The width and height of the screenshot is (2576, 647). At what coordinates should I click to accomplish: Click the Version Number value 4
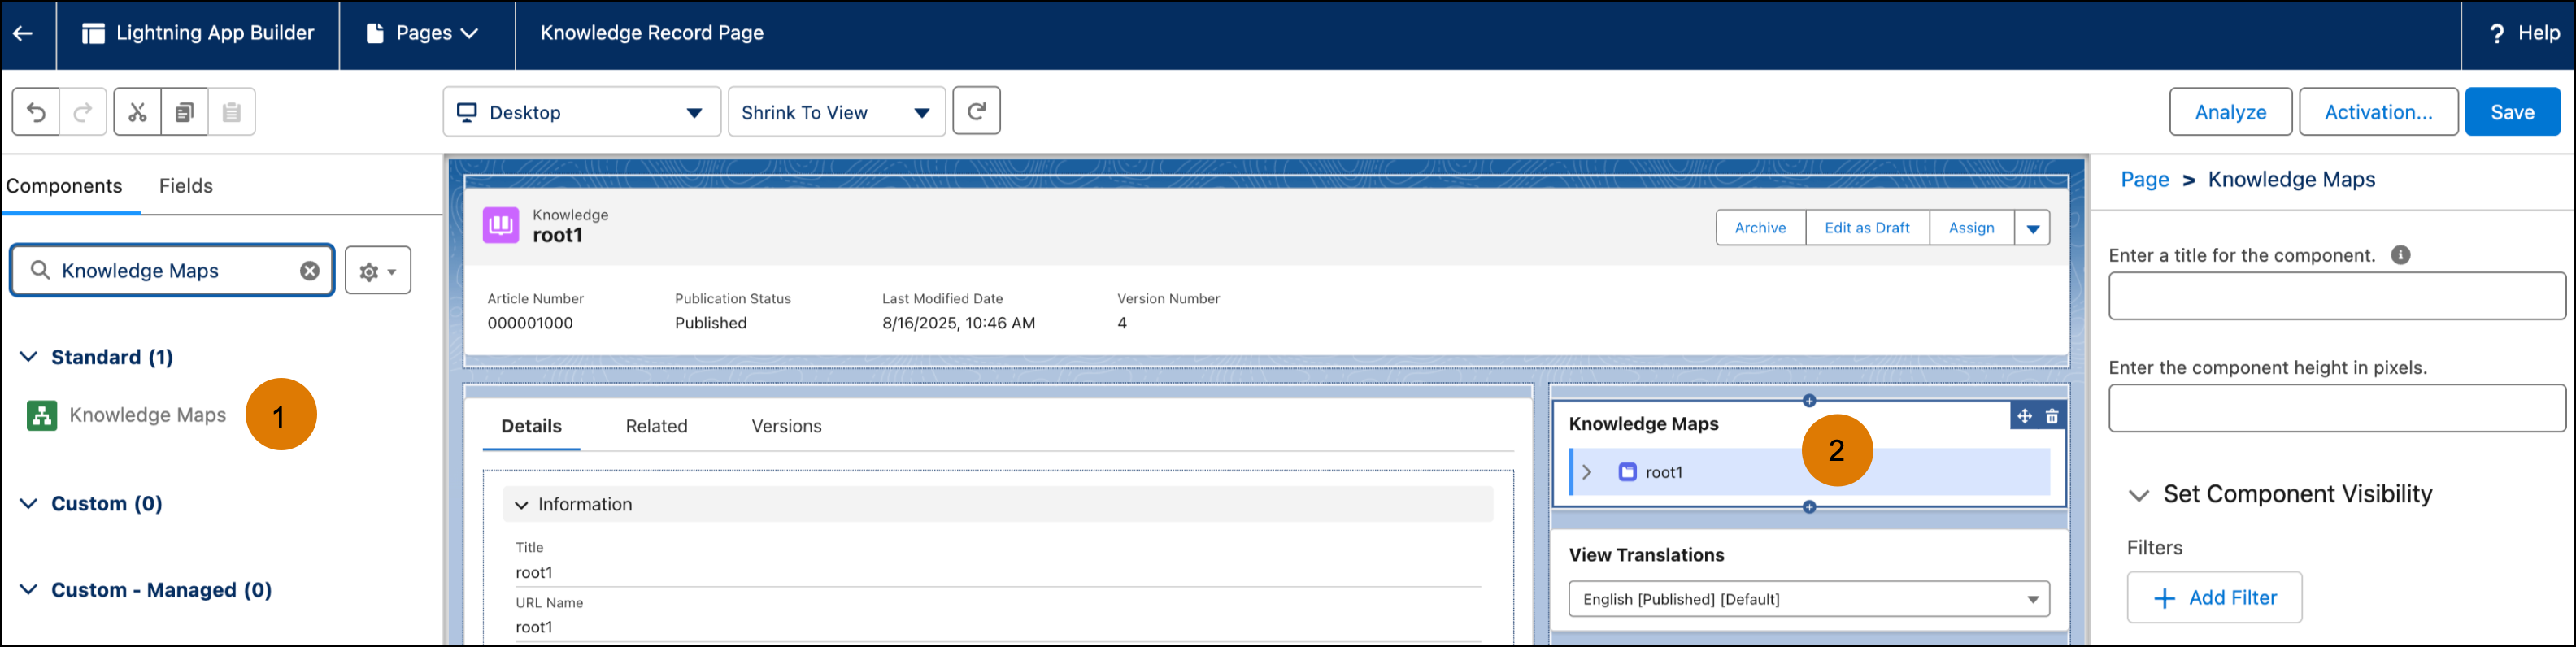(x=1122, y=323)
